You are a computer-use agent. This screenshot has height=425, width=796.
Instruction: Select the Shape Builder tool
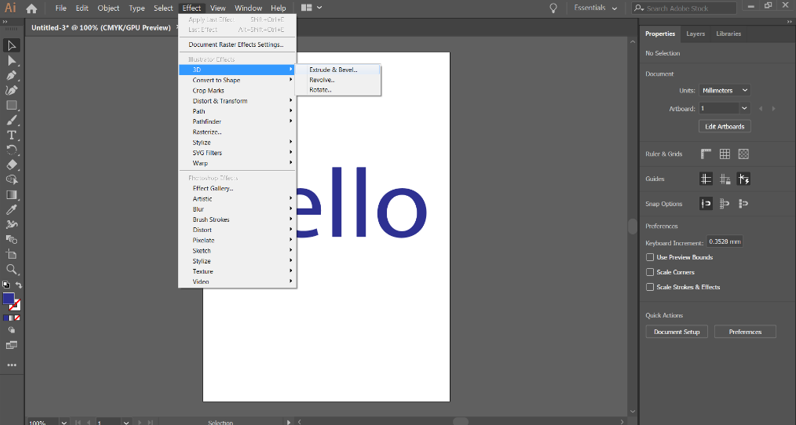(12, 180)
